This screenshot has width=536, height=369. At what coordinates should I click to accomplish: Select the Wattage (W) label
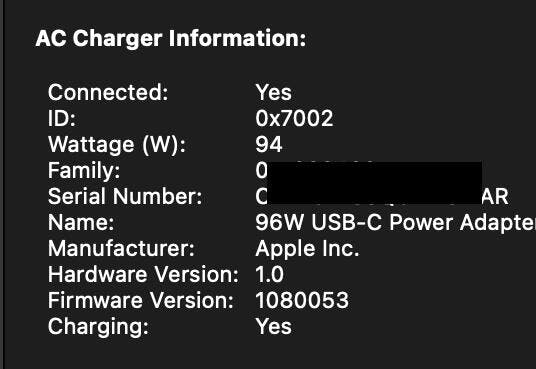click(117, 145)
